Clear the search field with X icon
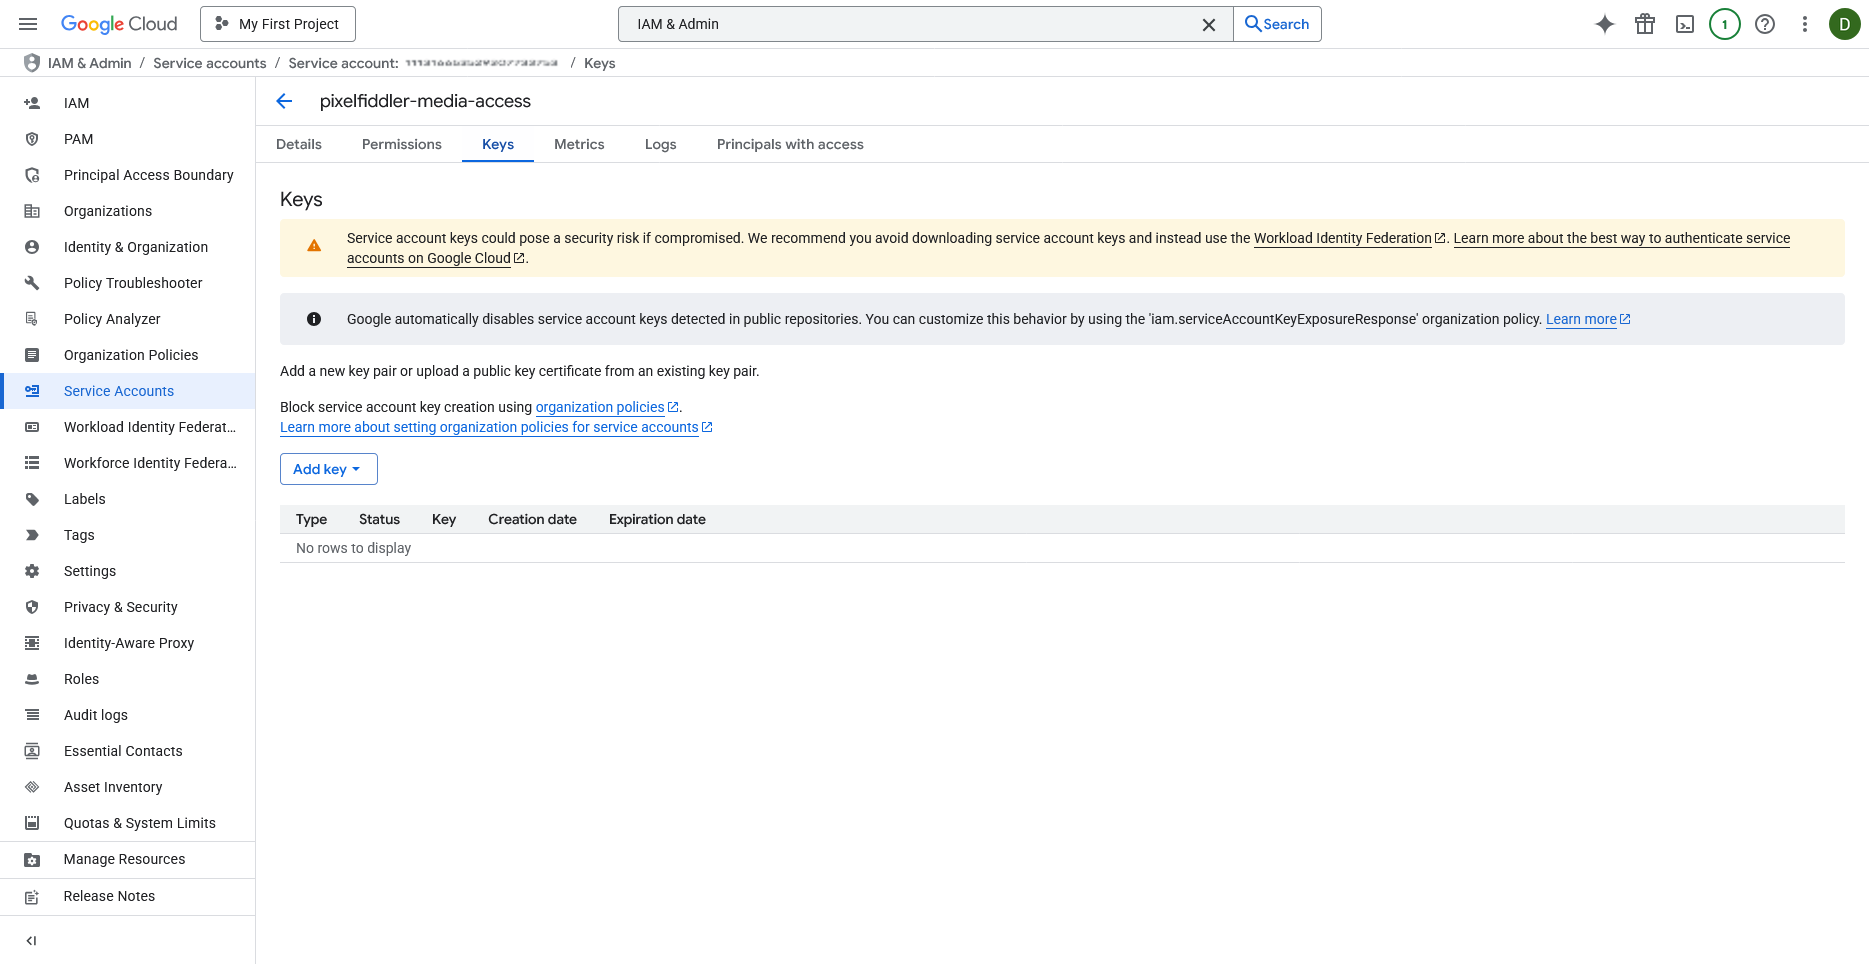 point(1208,24)
